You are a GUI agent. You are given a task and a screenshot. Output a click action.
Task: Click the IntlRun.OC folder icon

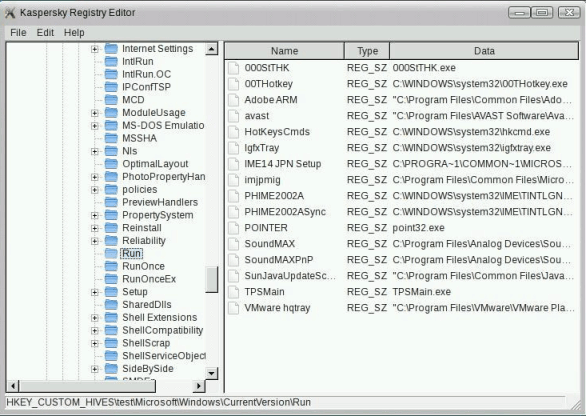click(x=111, y=74)
